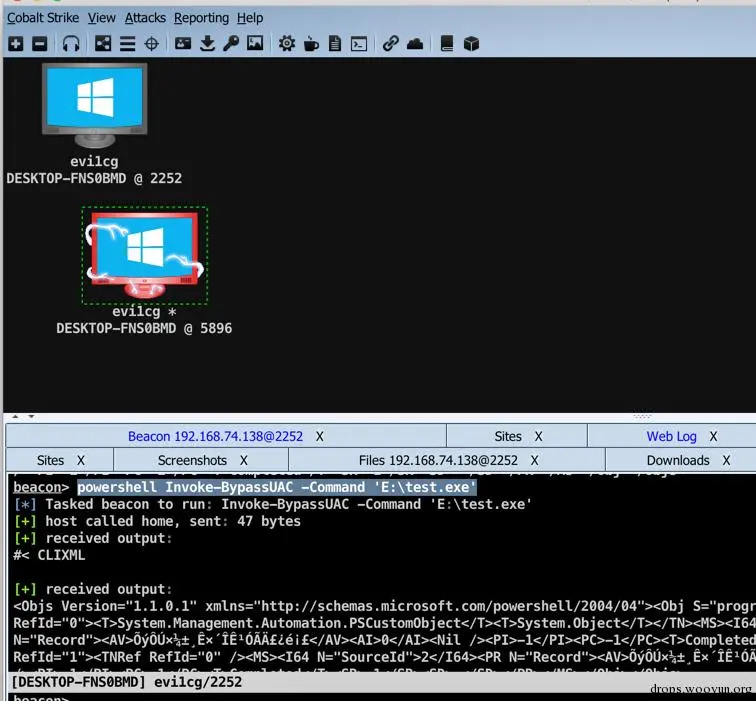Open Help via the book icon
This screenshot has width=756, height=701.
coord(447,44)
